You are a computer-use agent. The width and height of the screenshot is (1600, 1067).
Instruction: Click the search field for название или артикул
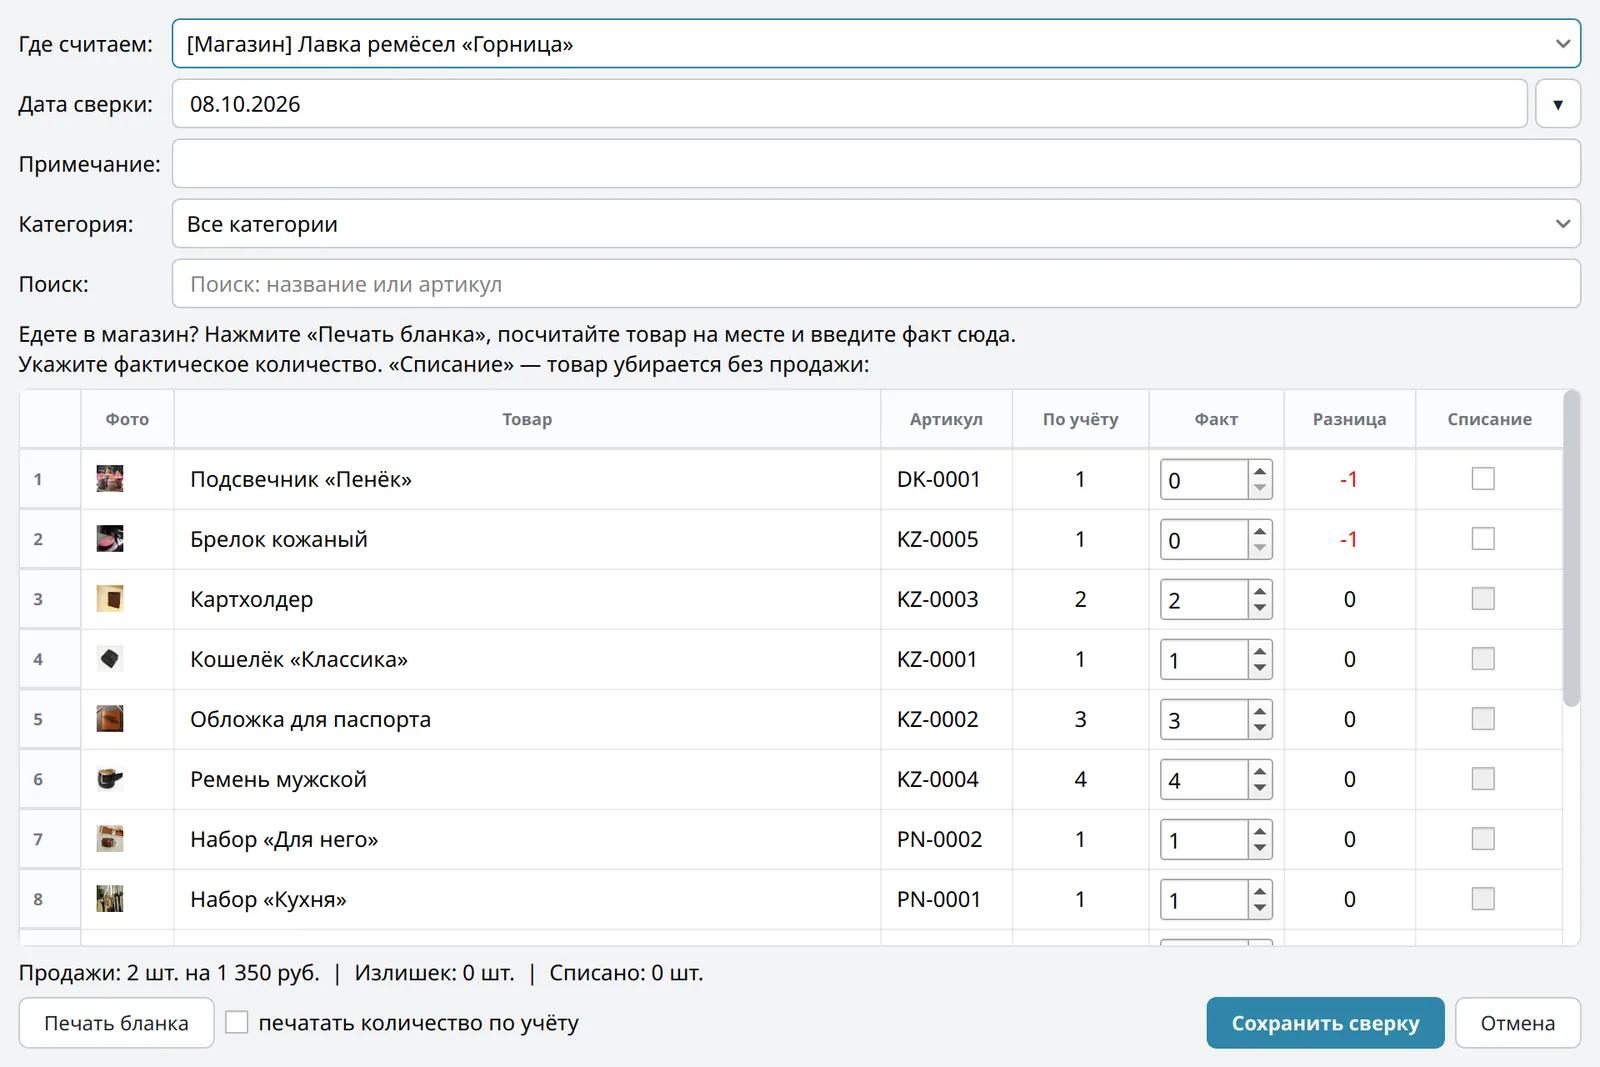[876, 284]
